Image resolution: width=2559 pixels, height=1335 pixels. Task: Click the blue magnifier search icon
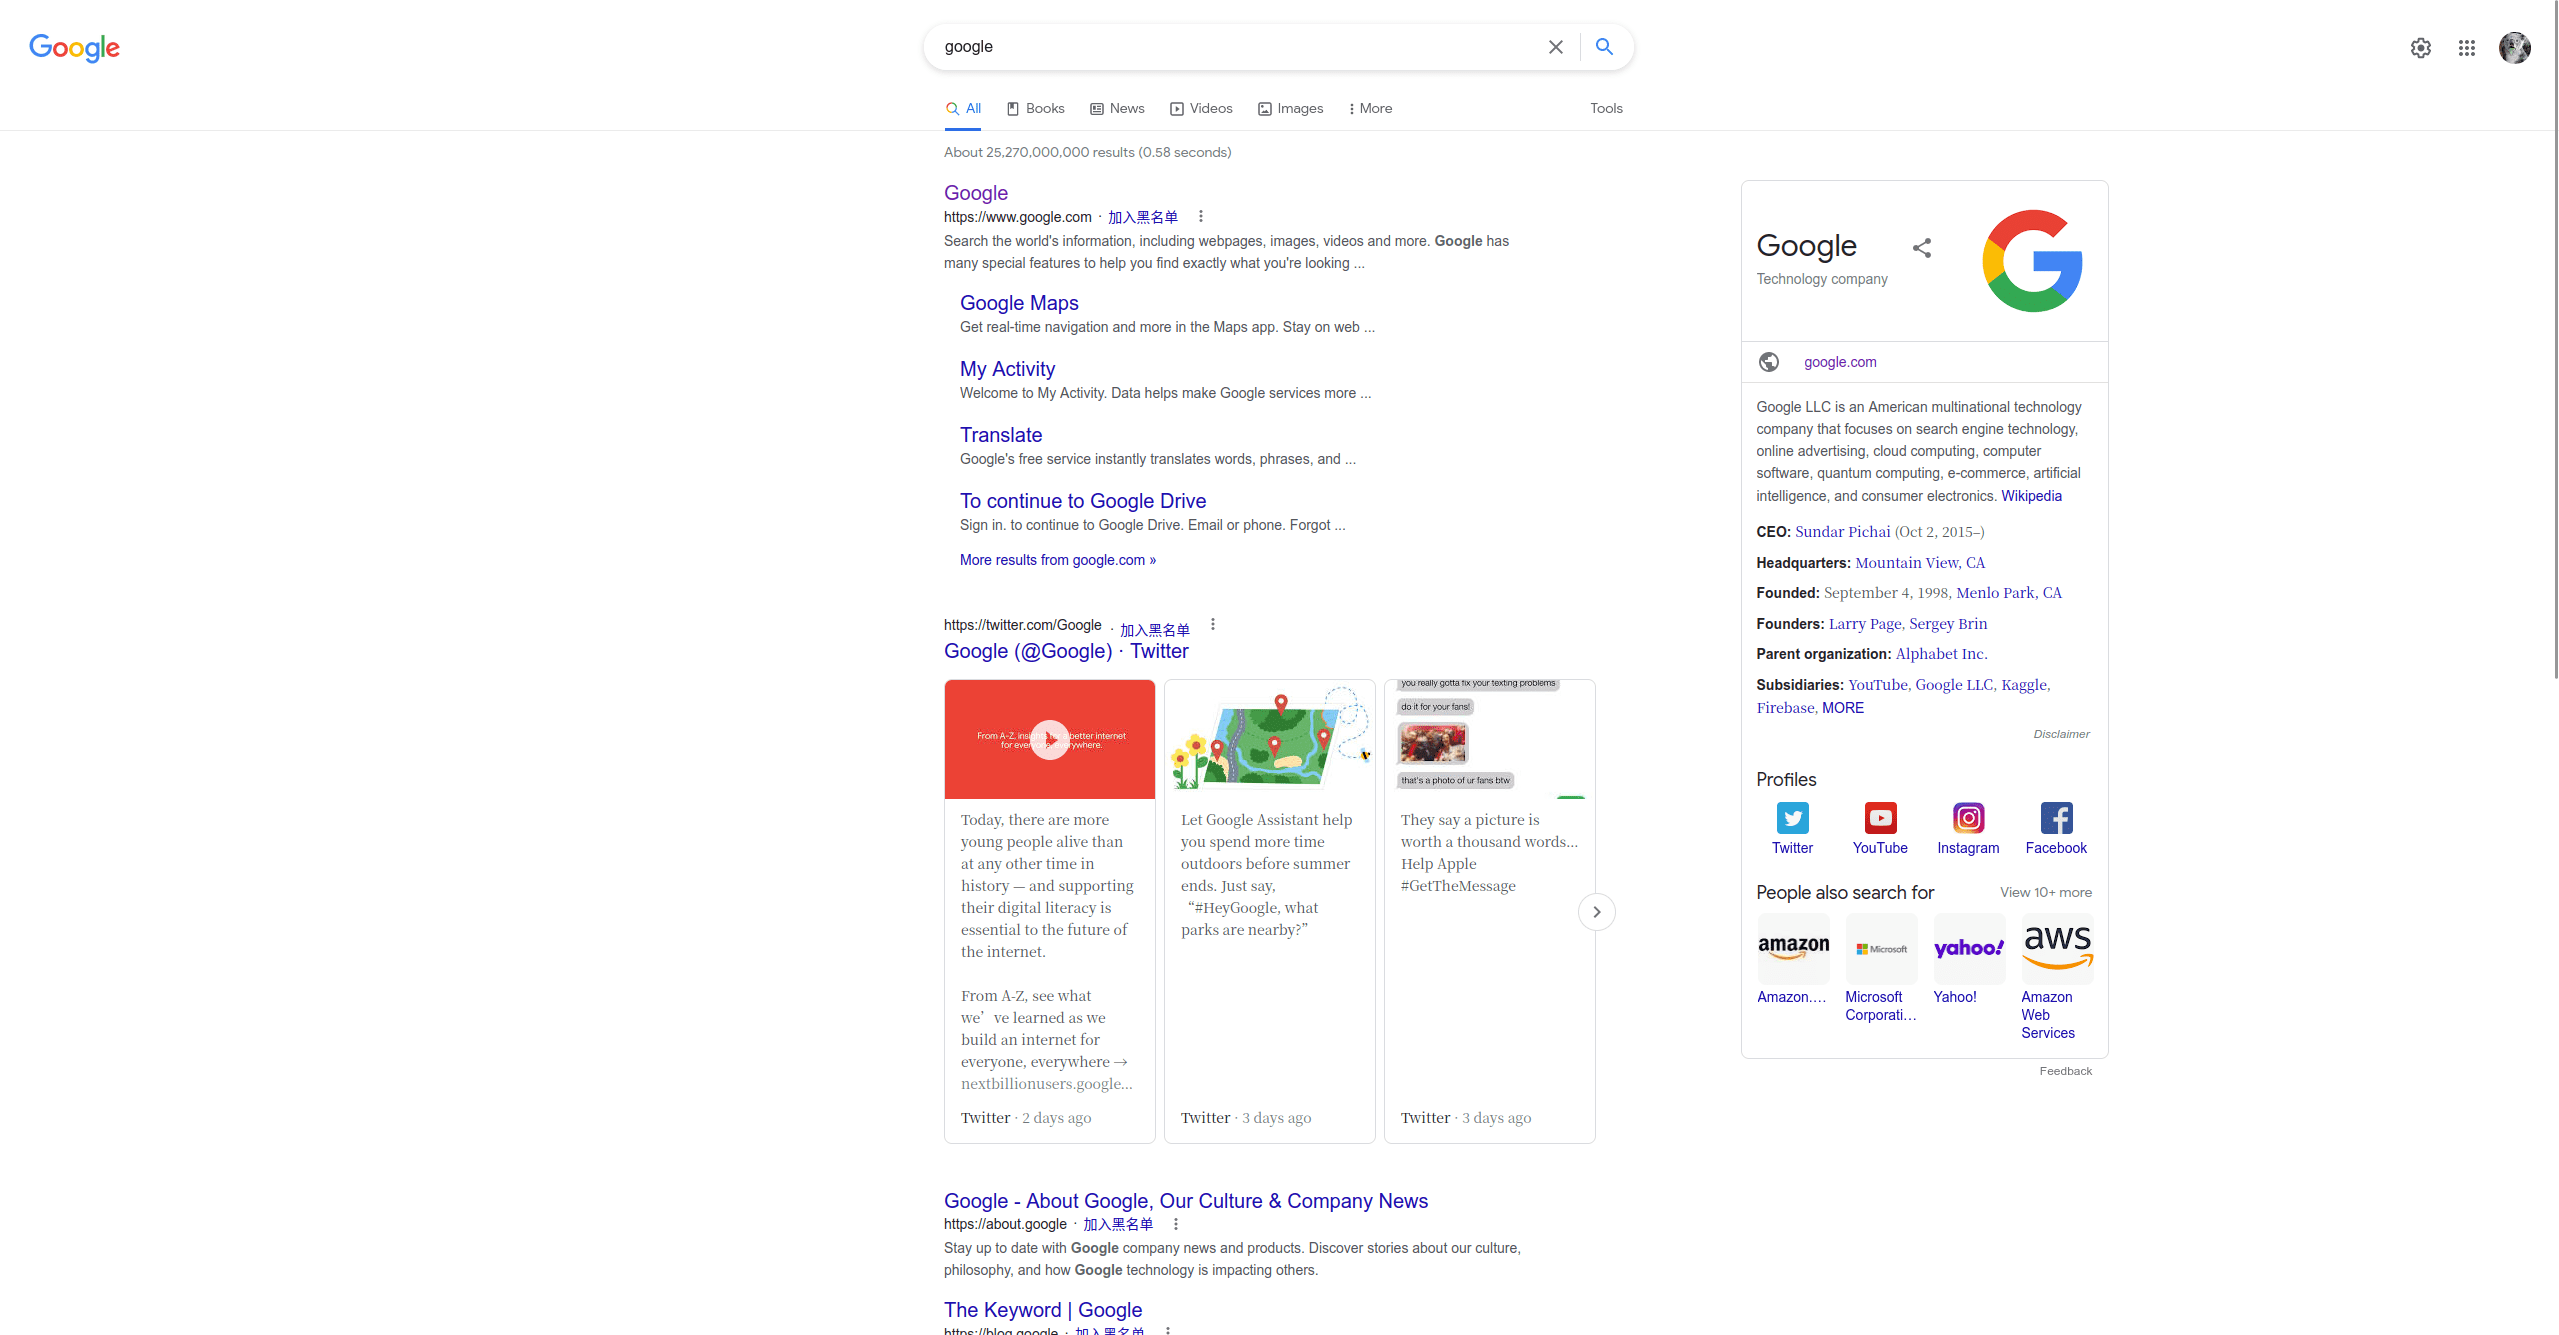[x=1604, y=47]
